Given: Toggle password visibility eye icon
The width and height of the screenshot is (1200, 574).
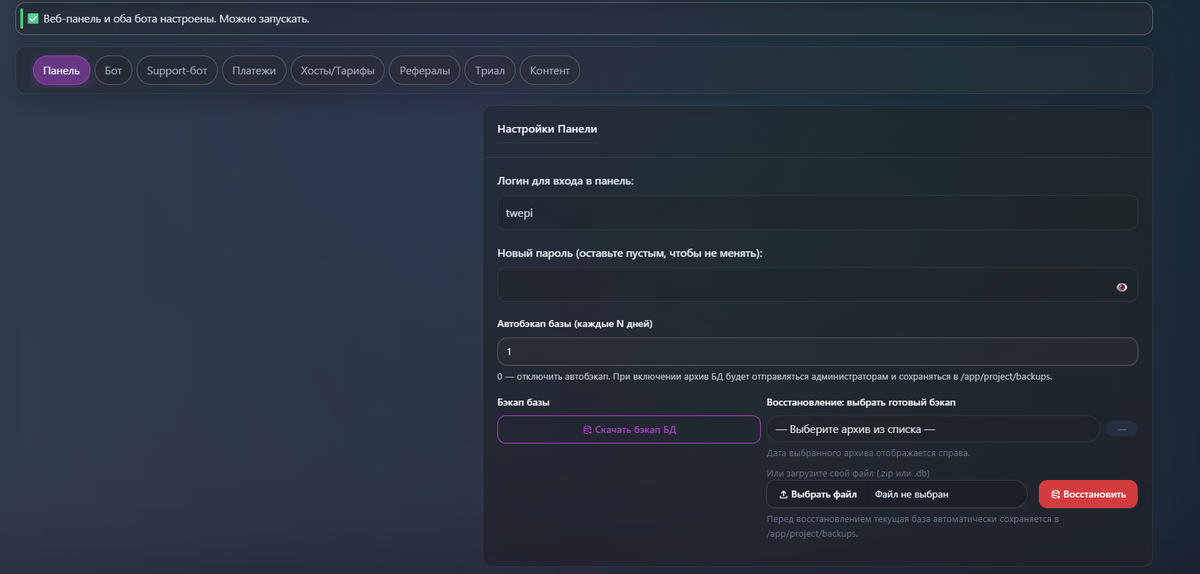Looking at the screenshot, I should point(1121,287).
